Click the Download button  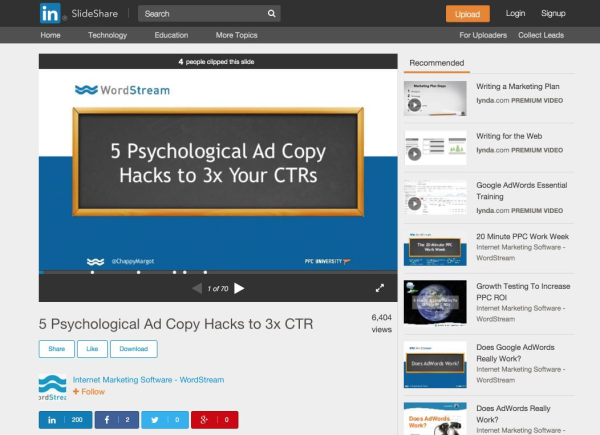134,349
